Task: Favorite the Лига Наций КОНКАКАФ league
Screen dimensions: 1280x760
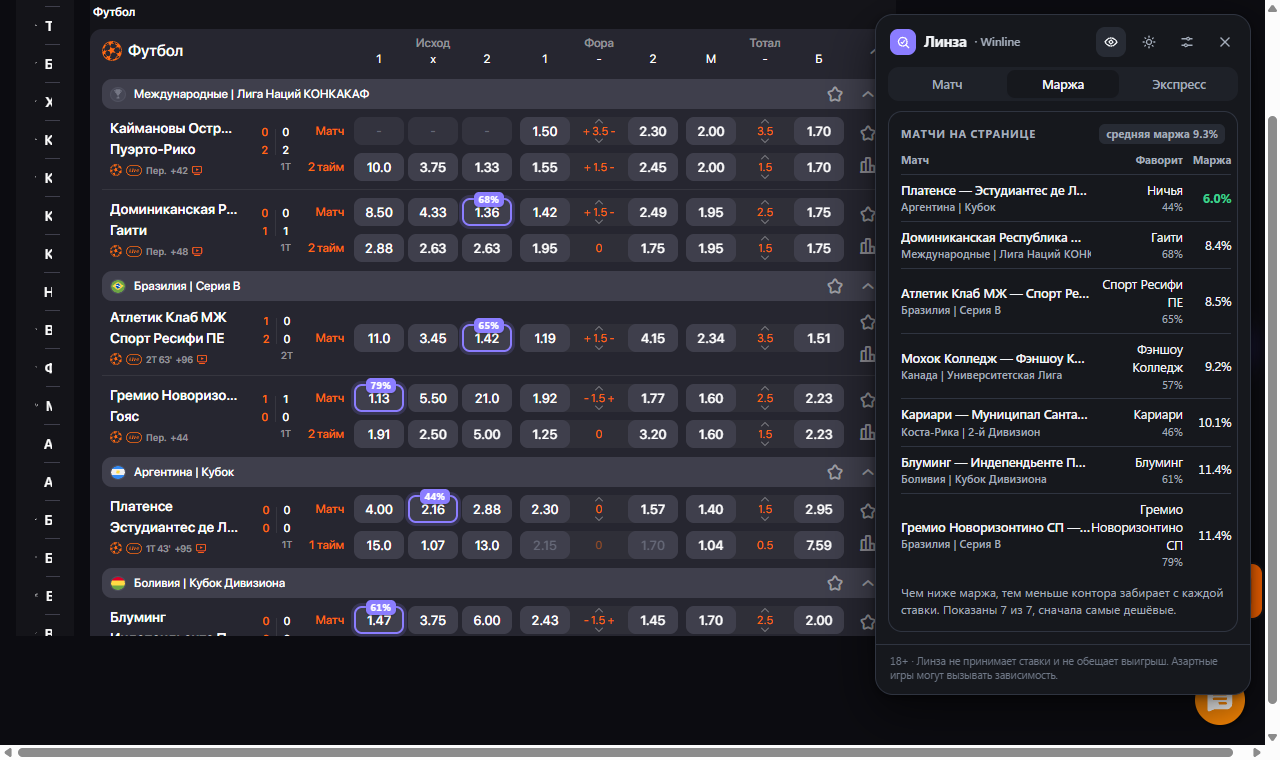Action: click(835, 94)
